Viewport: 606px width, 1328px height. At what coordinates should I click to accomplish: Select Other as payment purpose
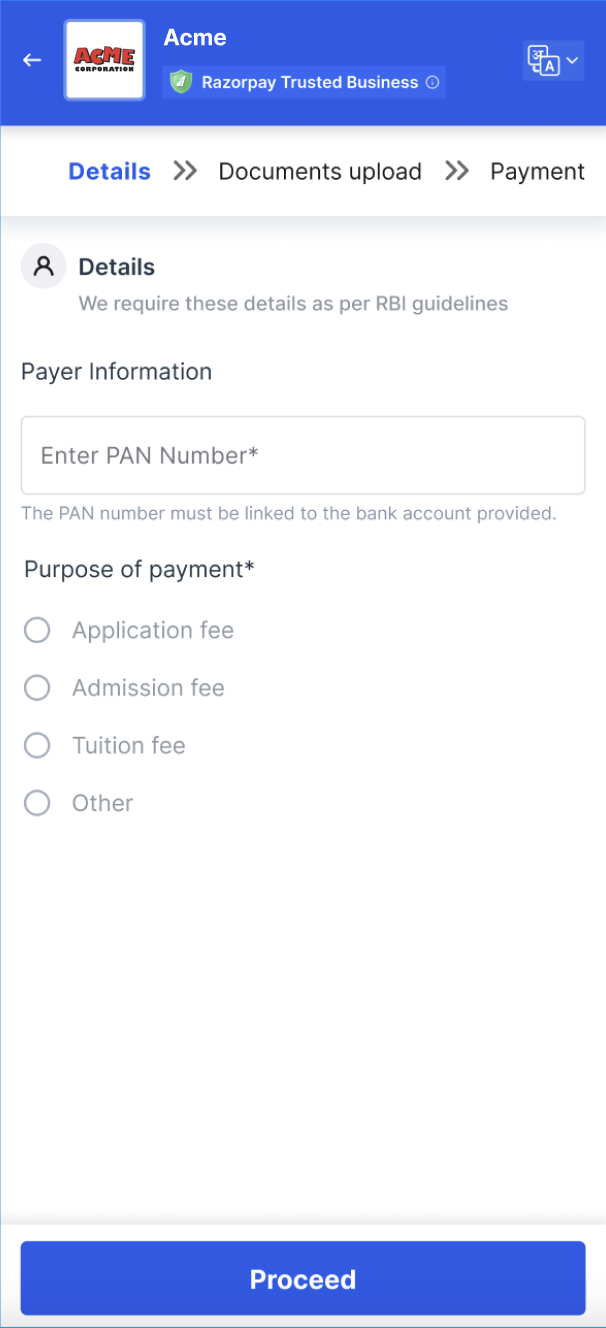[x=37, y=803]
